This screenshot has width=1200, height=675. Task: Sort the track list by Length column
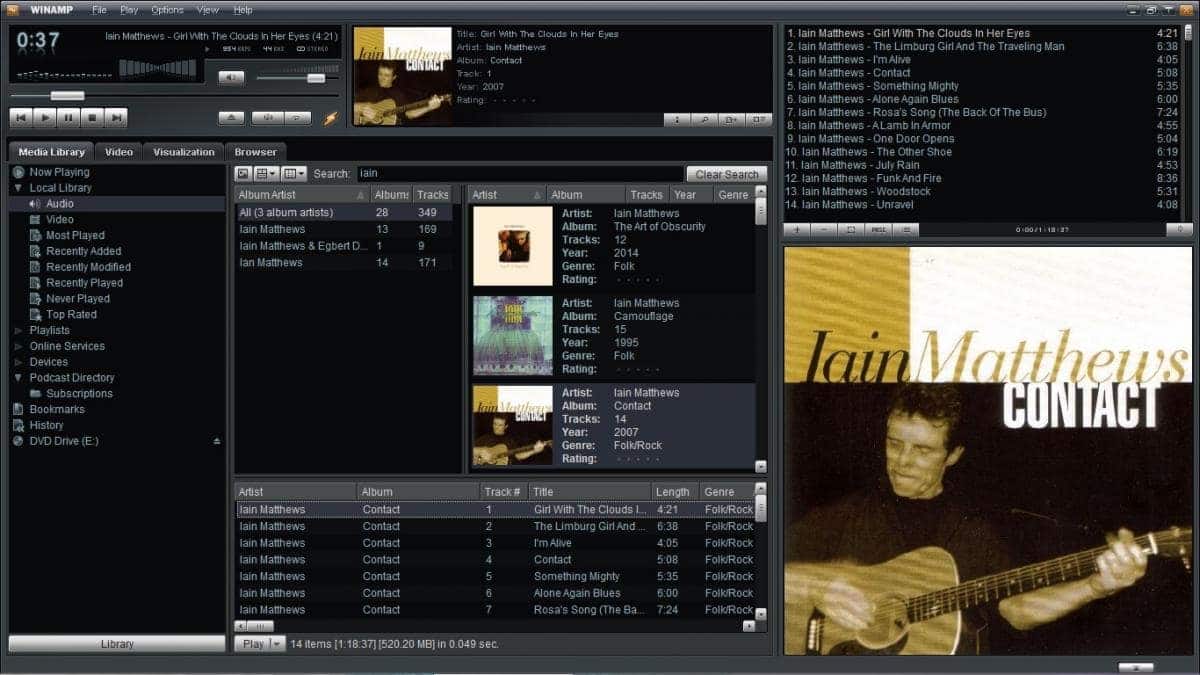pyautogui.click(x=675, y=492)
